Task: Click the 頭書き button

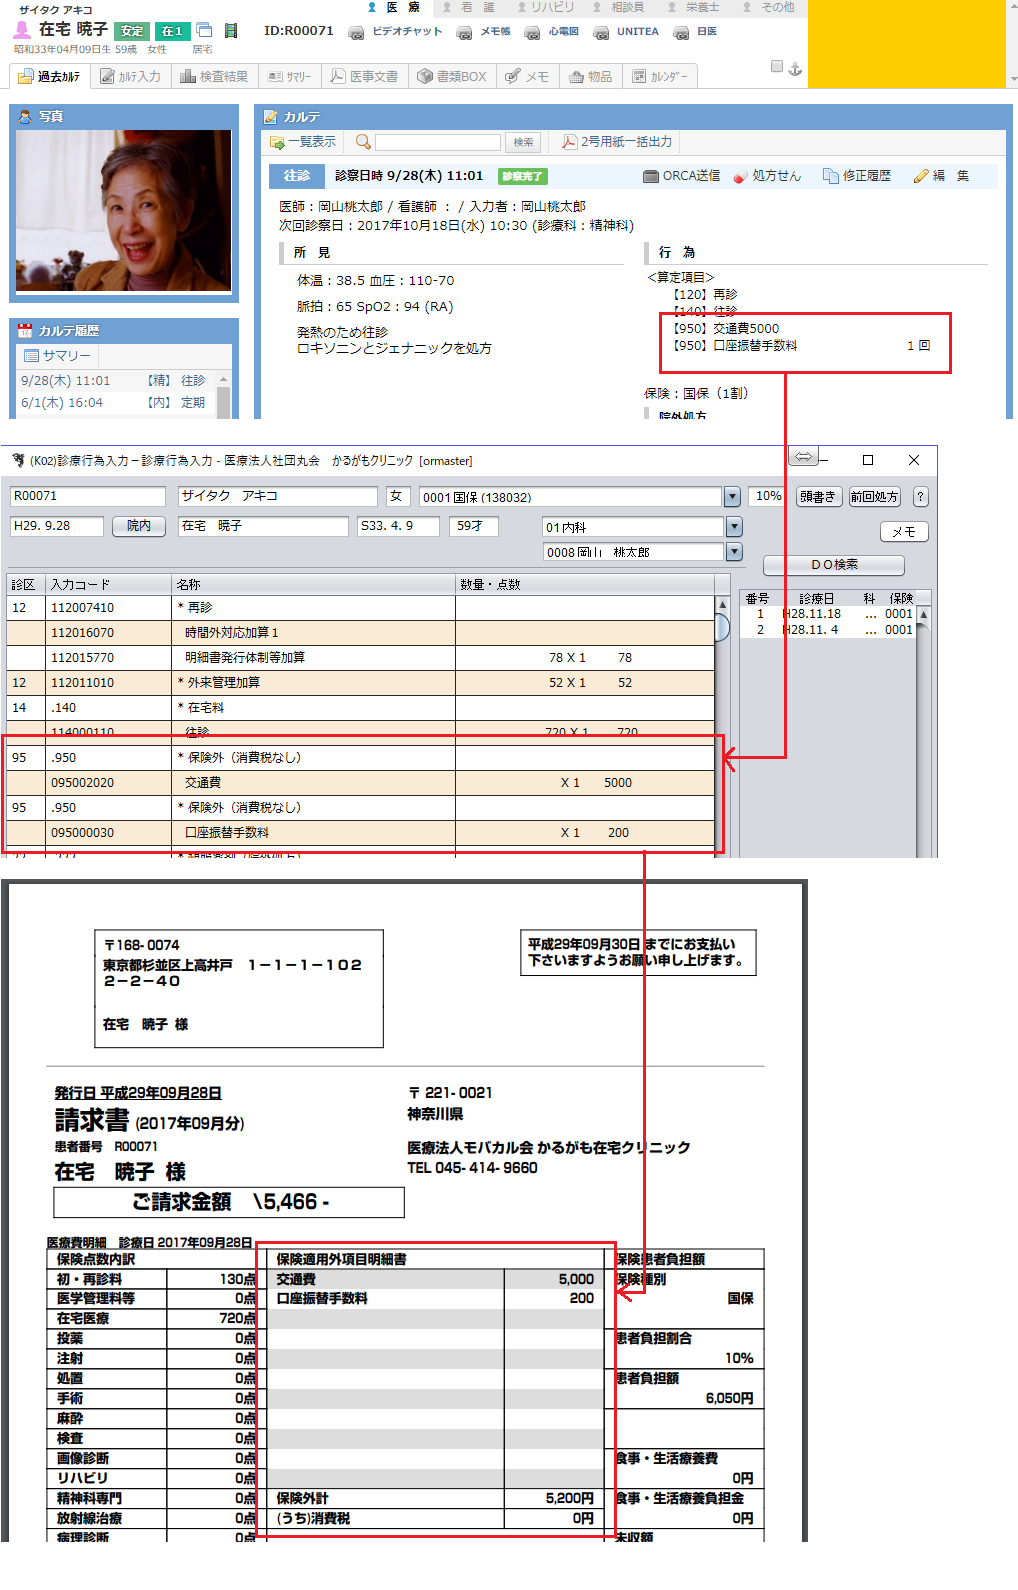Action: (818, 496)
